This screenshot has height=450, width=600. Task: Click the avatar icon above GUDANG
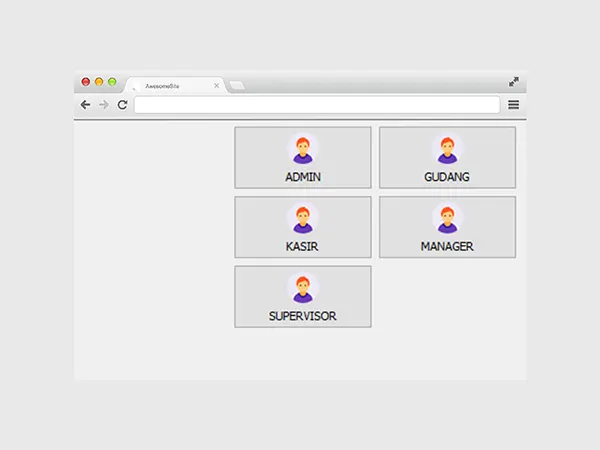pyautogui.click(x=447, y=149)
